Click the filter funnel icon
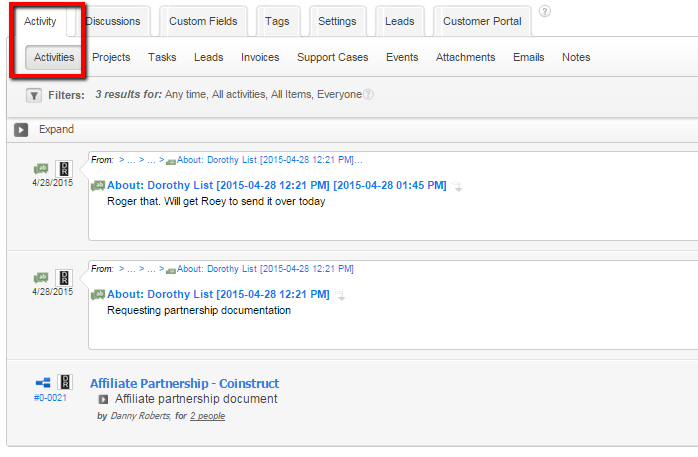This screenshot has width=698, height=457. point(34,95)
